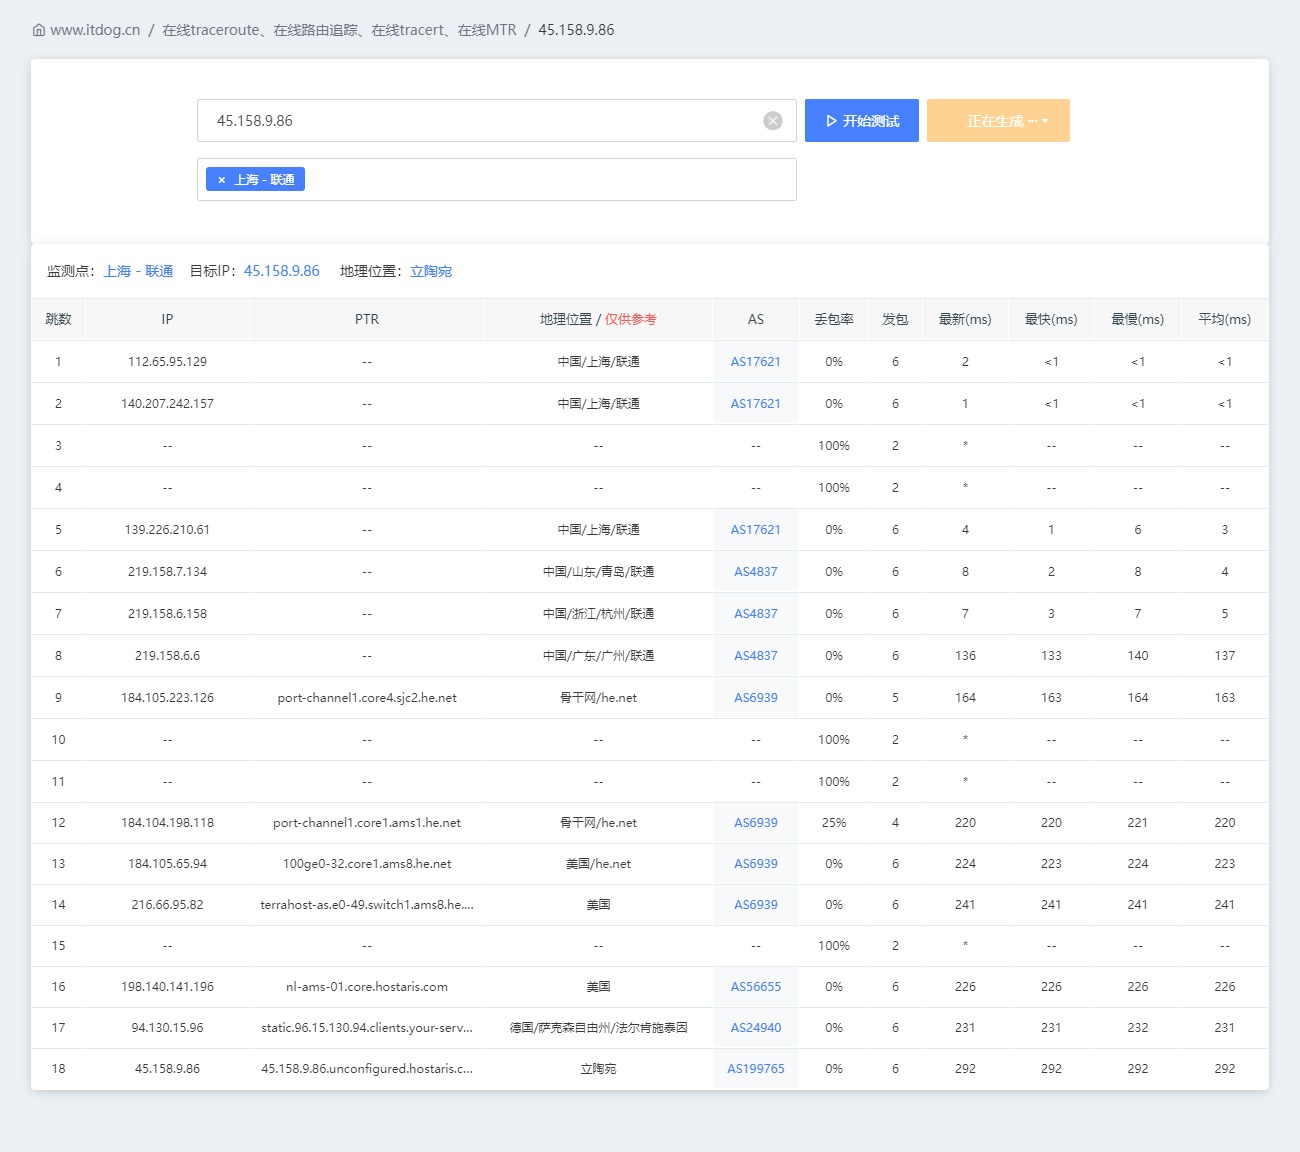This screenshot has height=1152, width=1300.
Task: Open AS6939 link in hop 9 row
Action: pyautogui.click(x=756, y=698)
